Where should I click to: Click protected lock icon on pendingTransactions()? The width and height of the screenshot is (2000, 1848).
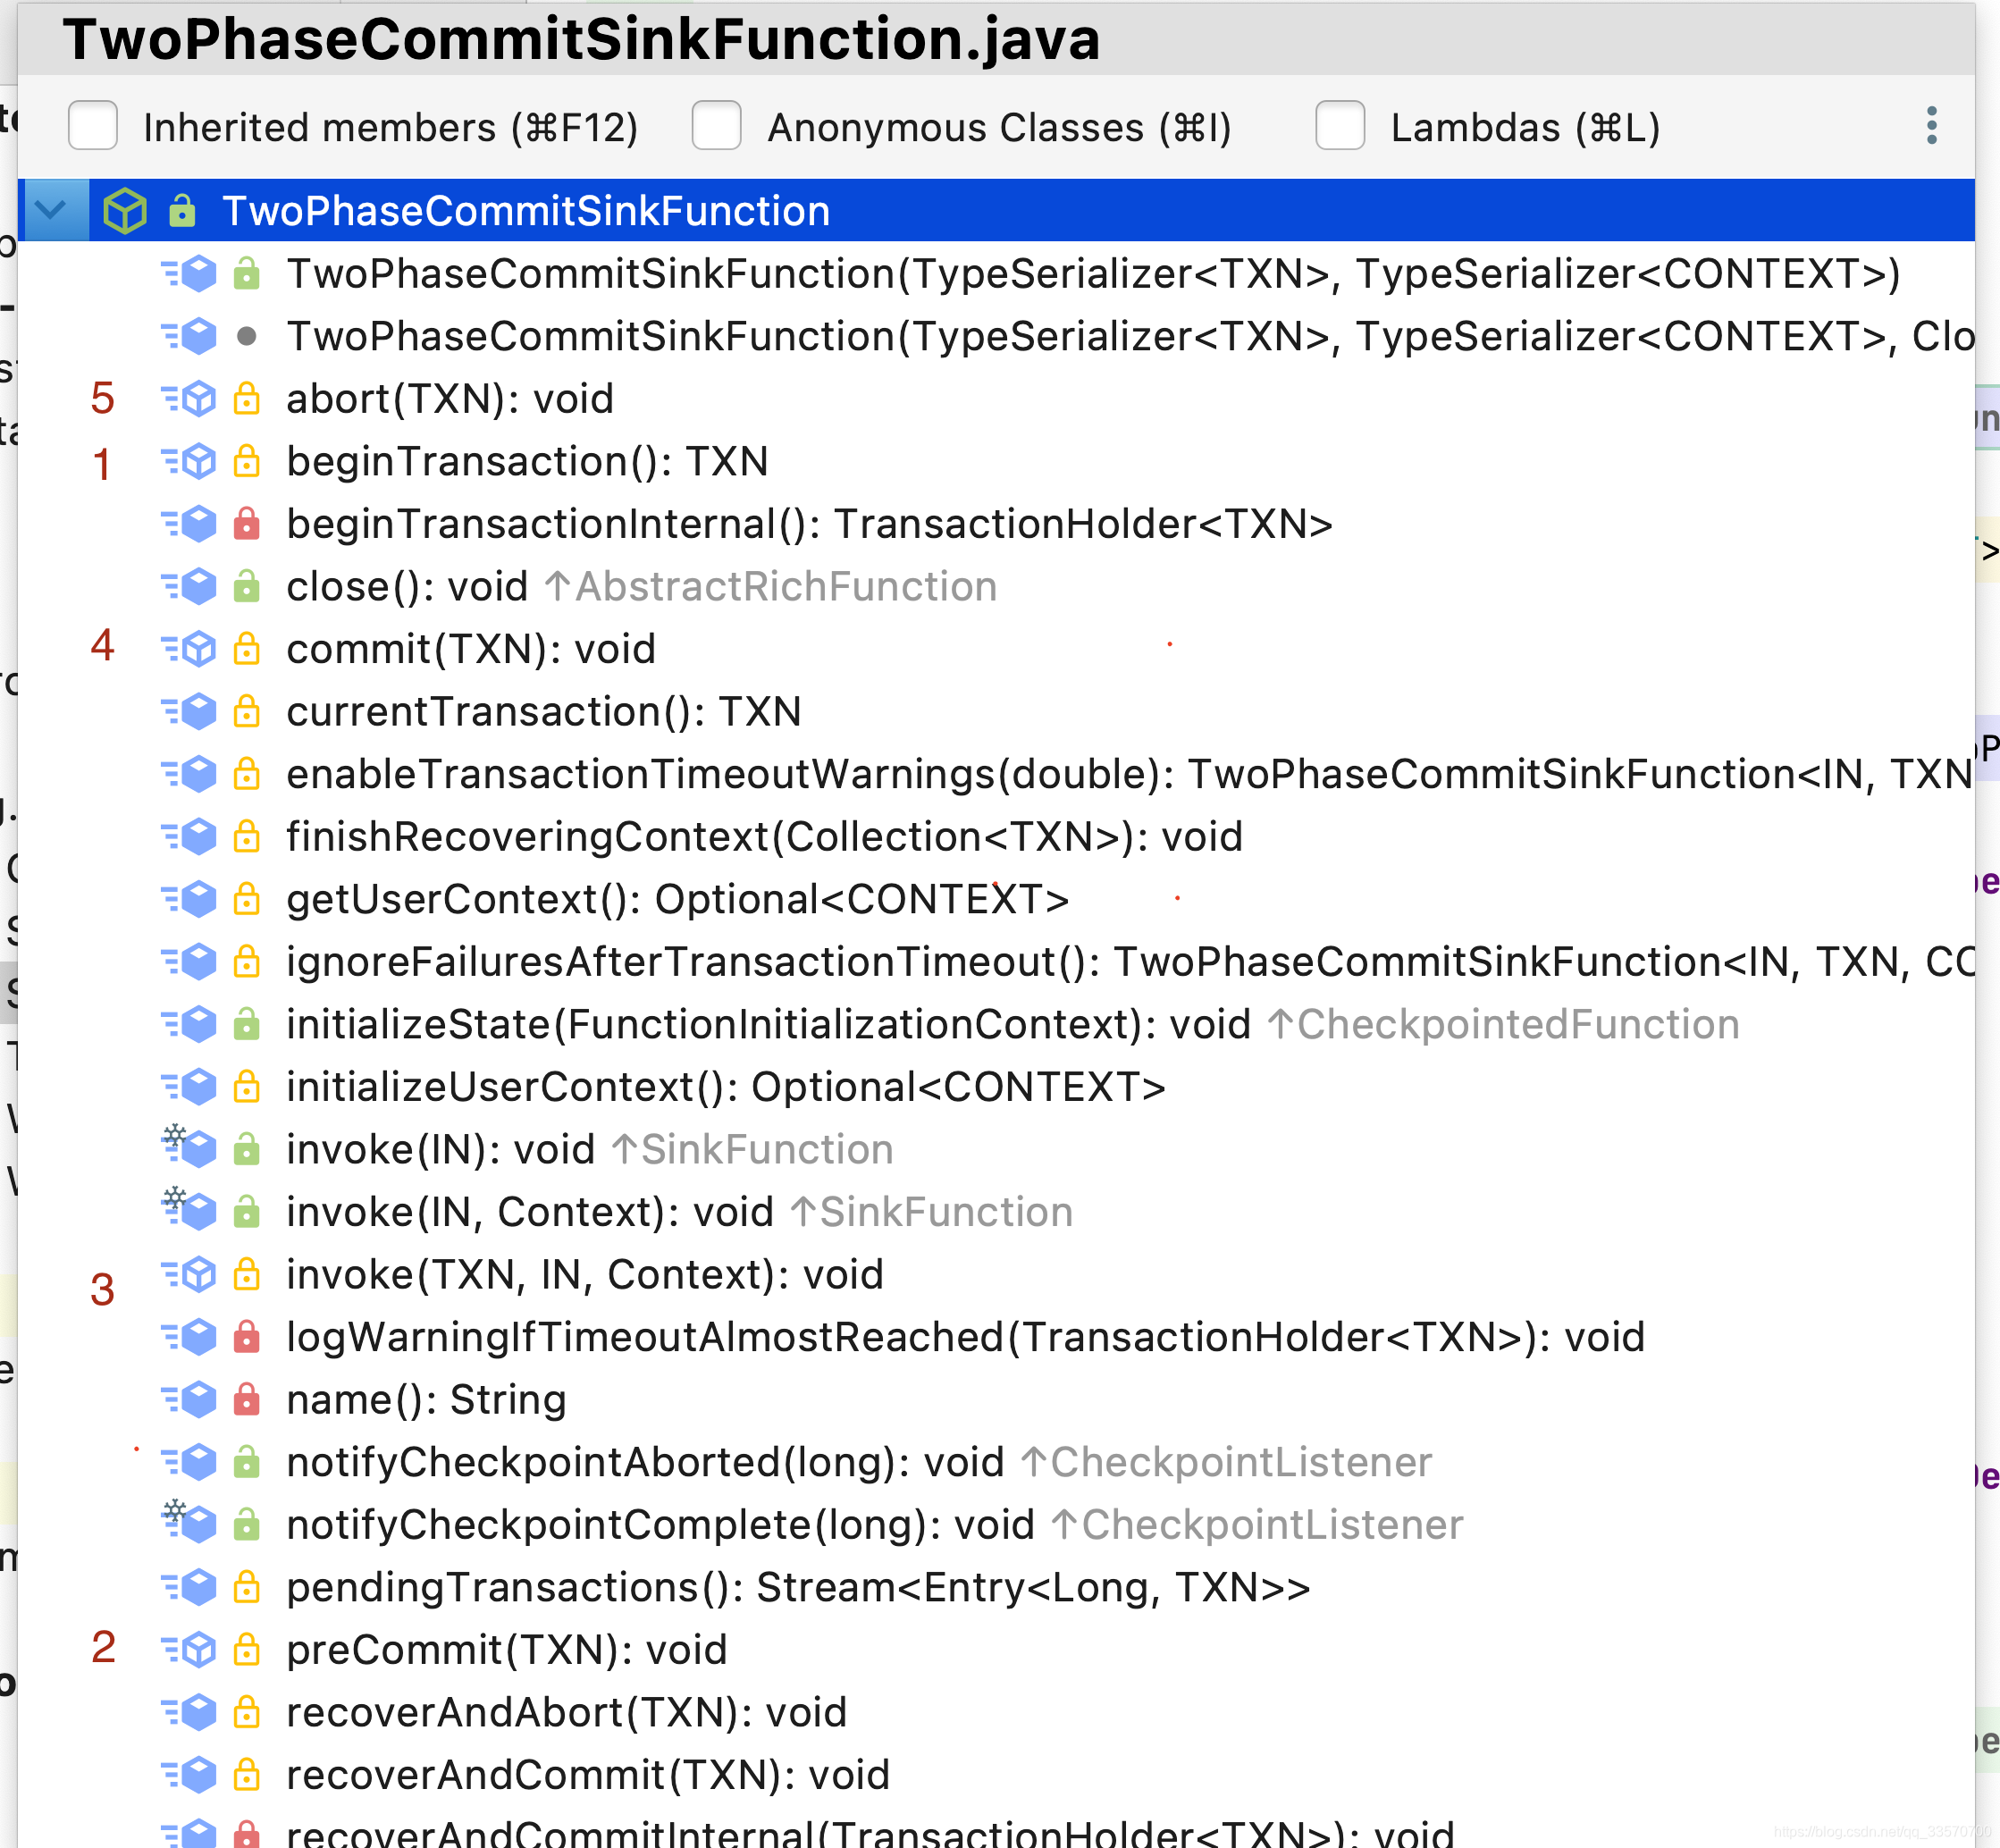click(x=247, y=1588)
